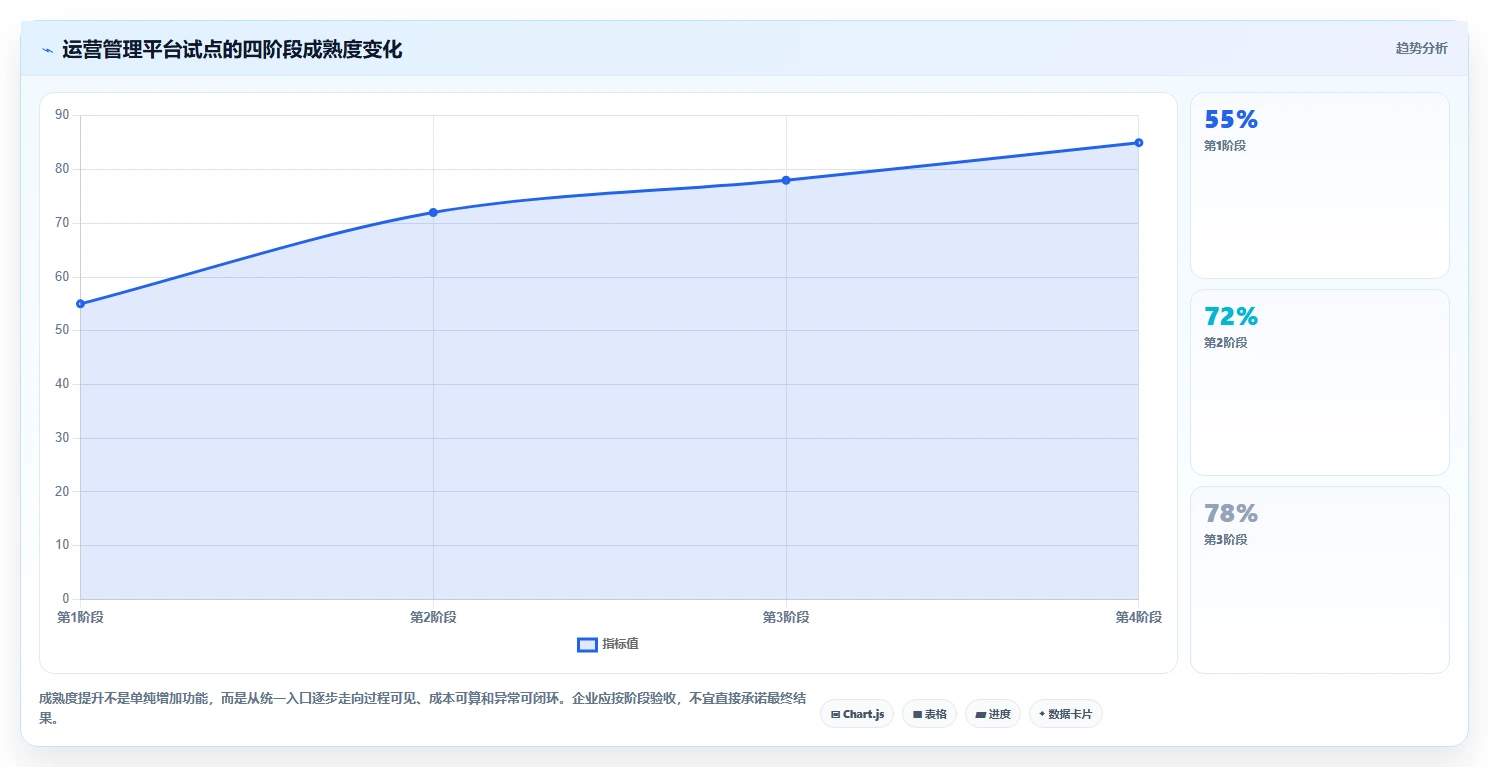This screenshot has height=767, width=1489.
Task: Click the 第3阶段 data point at 78
Action: coord(786,180)
